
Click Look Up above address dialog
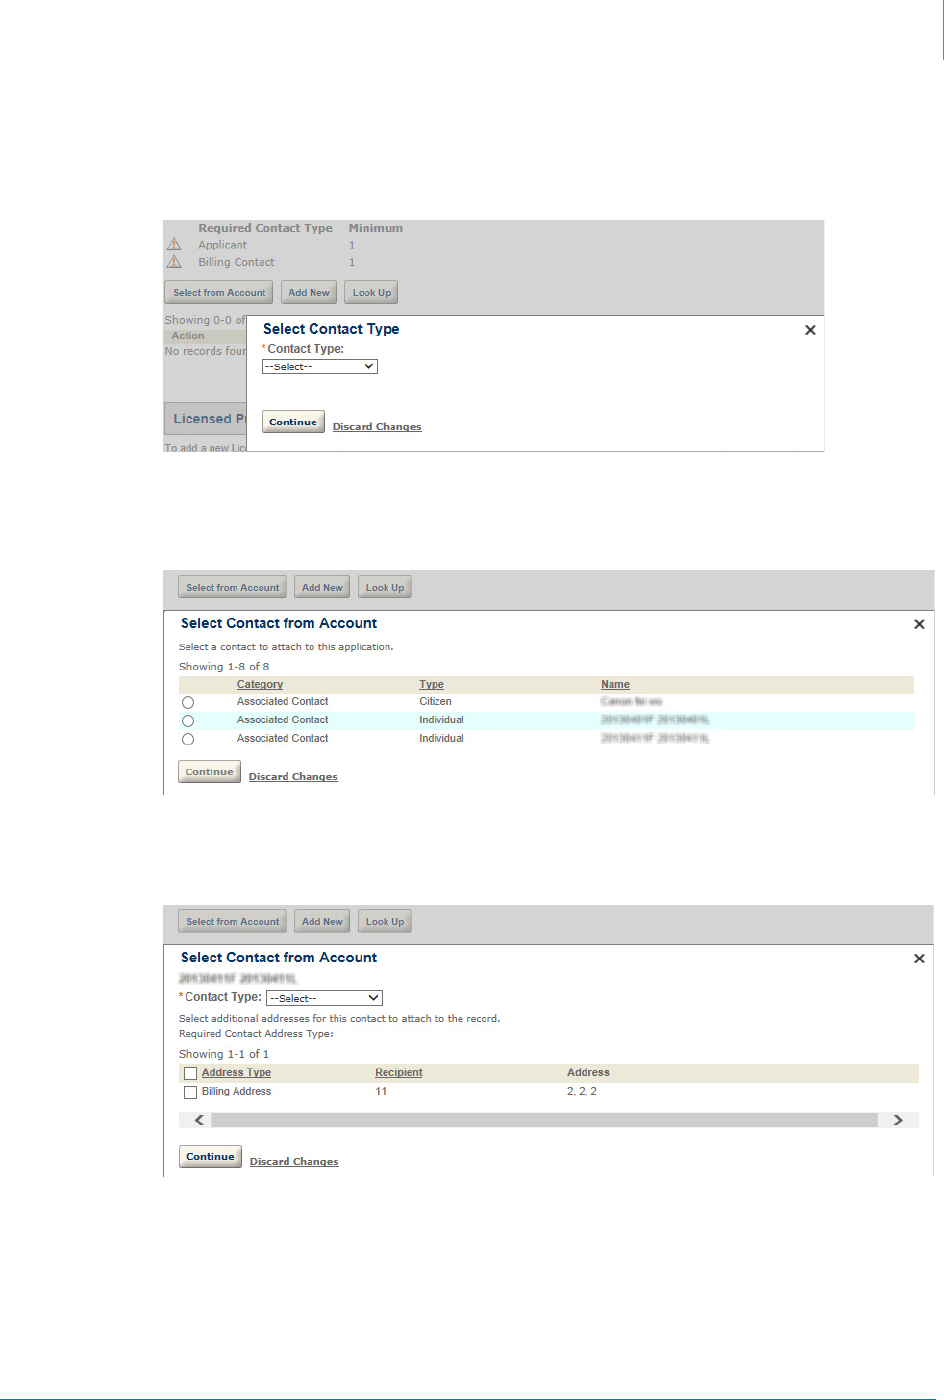(x=385, y=922)
